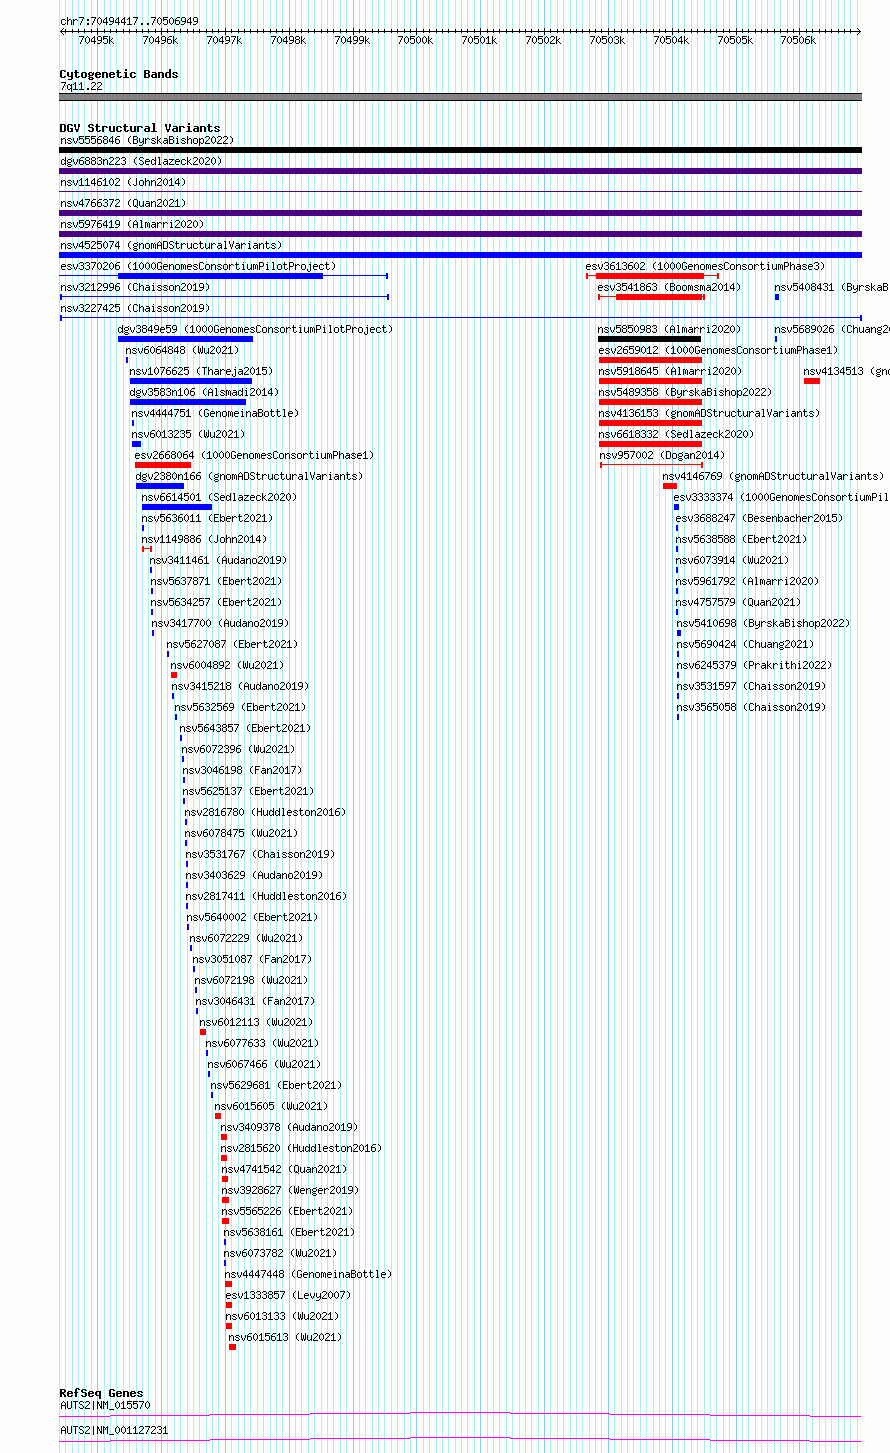Screen dimensions: 890x1453
Task: Select esv3541863 (Boomsma2014) label
Action: [x=669, y=287]
